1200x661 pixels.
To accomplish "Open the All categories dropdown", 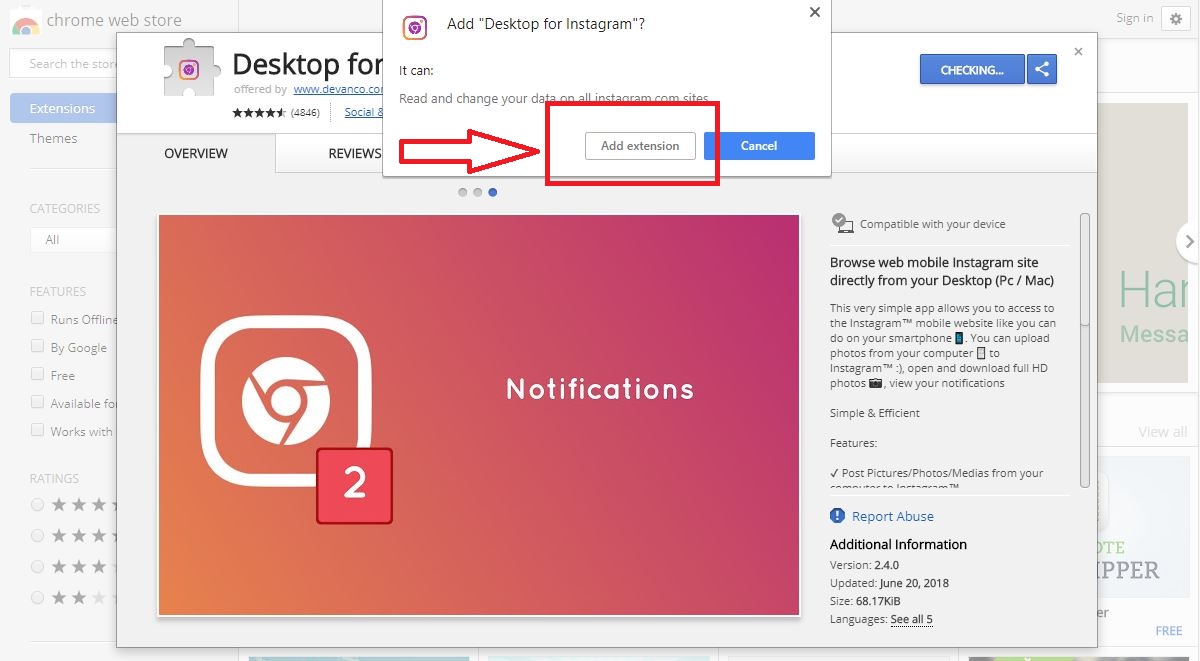I will tap(72, 239).
